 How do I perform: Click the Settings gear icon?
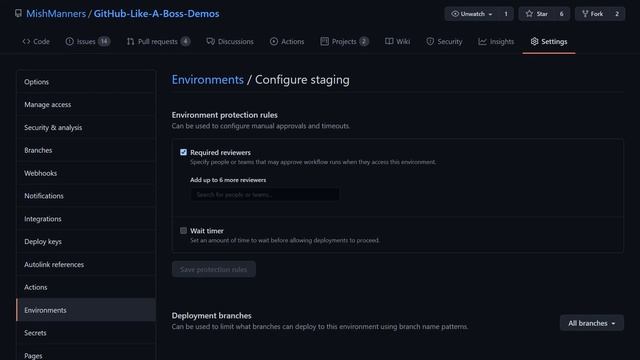pyautogui.click(x=534, y=42)
